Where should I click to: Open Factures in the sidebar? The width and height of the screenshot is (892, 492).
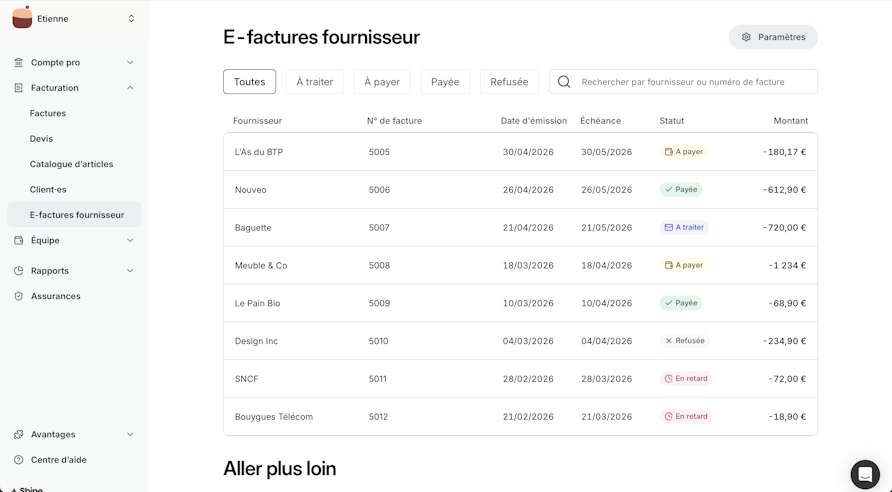(48, 113)
